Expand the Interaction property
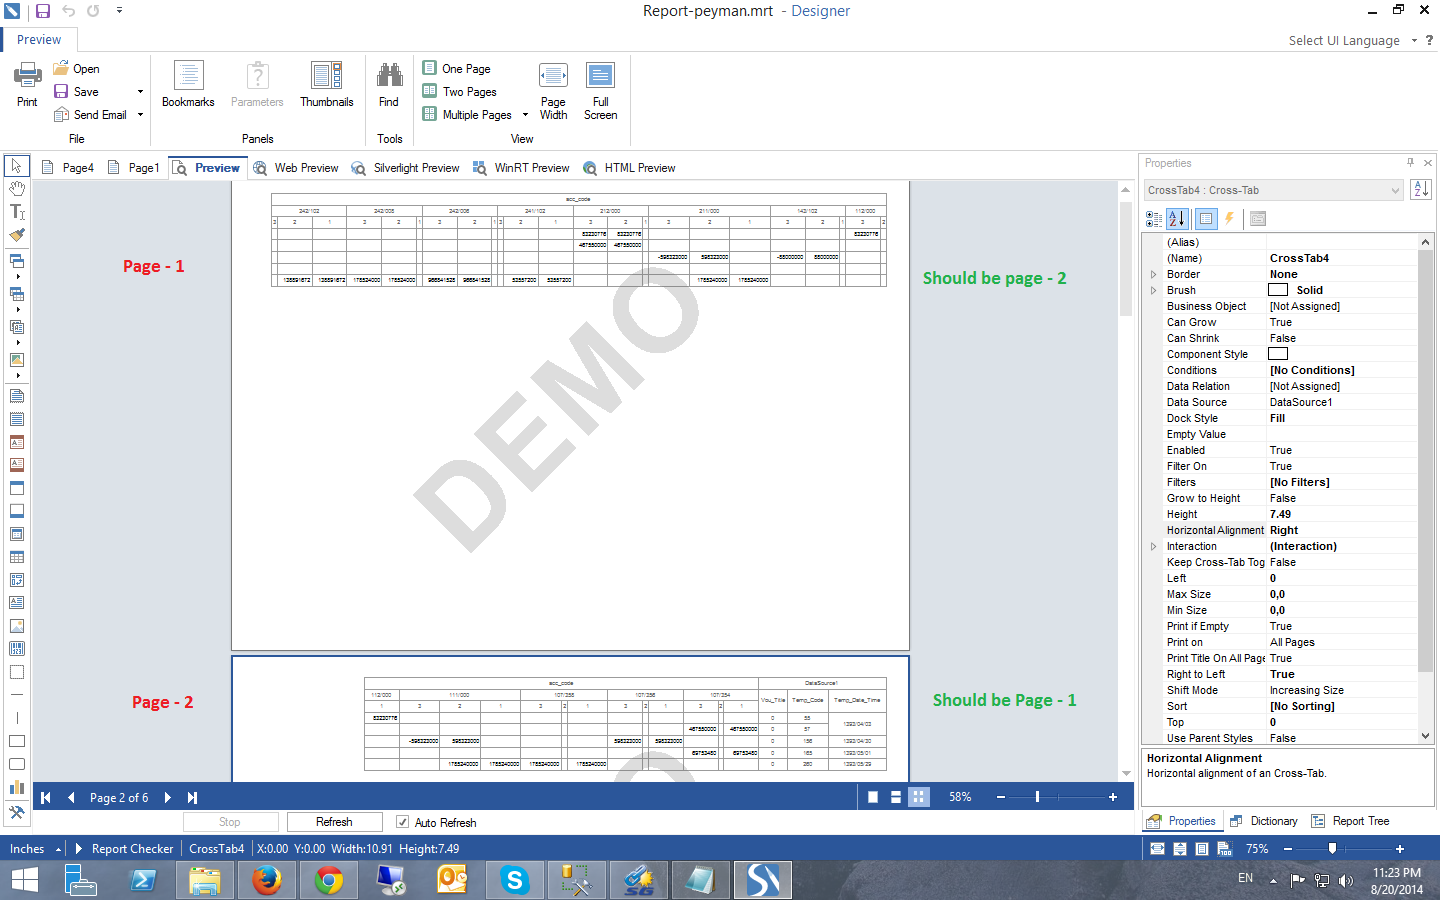 point(1153,546)
